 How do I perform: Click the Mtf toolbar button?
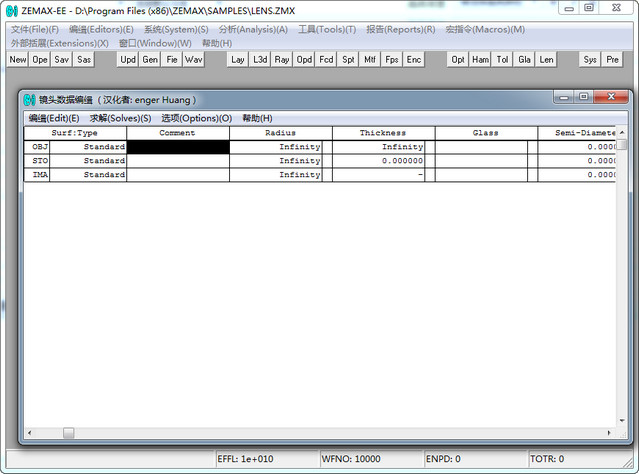370,60
